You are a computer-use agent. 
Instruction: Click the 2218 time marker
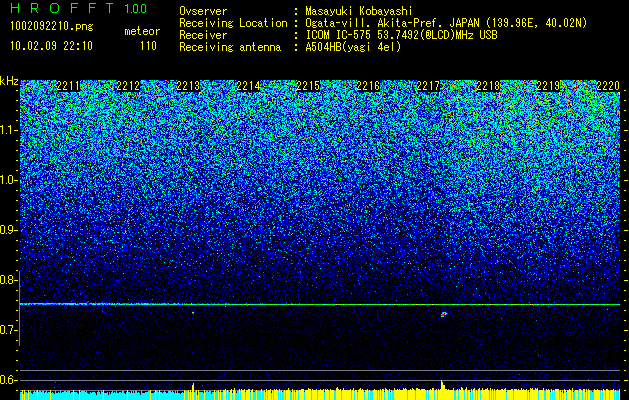(488, 85)
